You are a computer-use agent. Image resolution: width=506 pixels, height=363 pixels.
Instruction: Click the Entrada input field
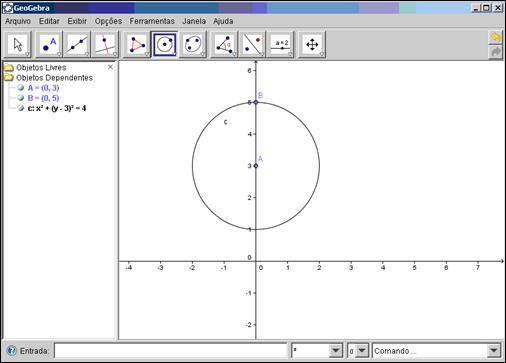point(170,351)
